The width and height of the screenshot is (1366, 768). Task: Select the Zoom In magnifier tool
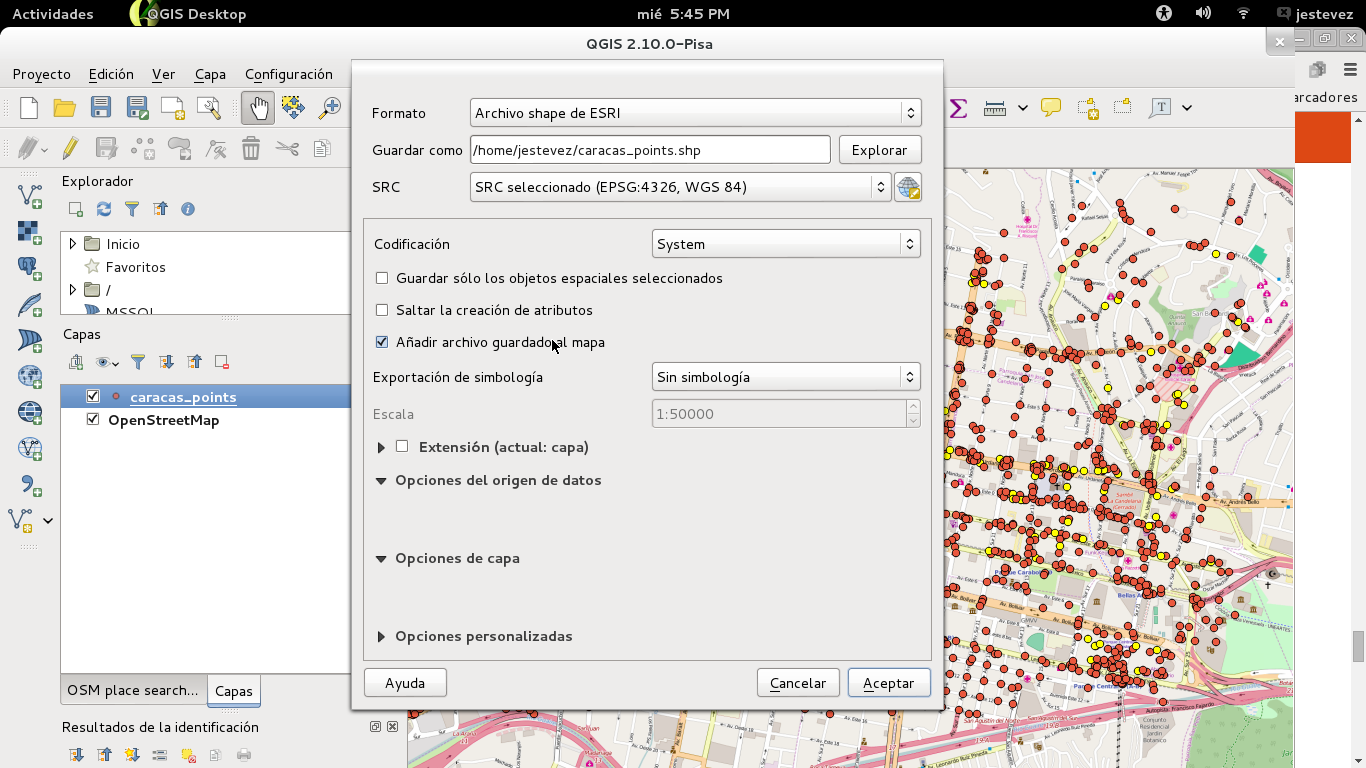(329, 108)
